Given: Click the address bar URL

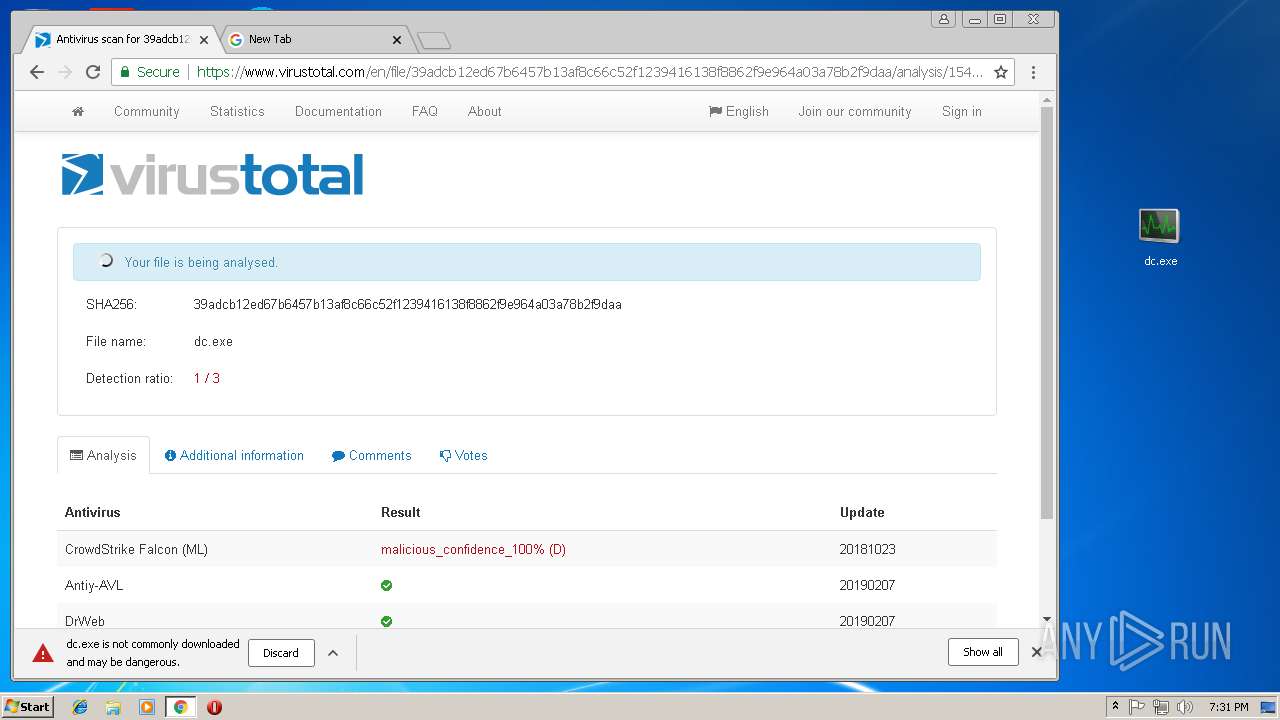Looking at the screenshot, I should [x=589, y=72].
